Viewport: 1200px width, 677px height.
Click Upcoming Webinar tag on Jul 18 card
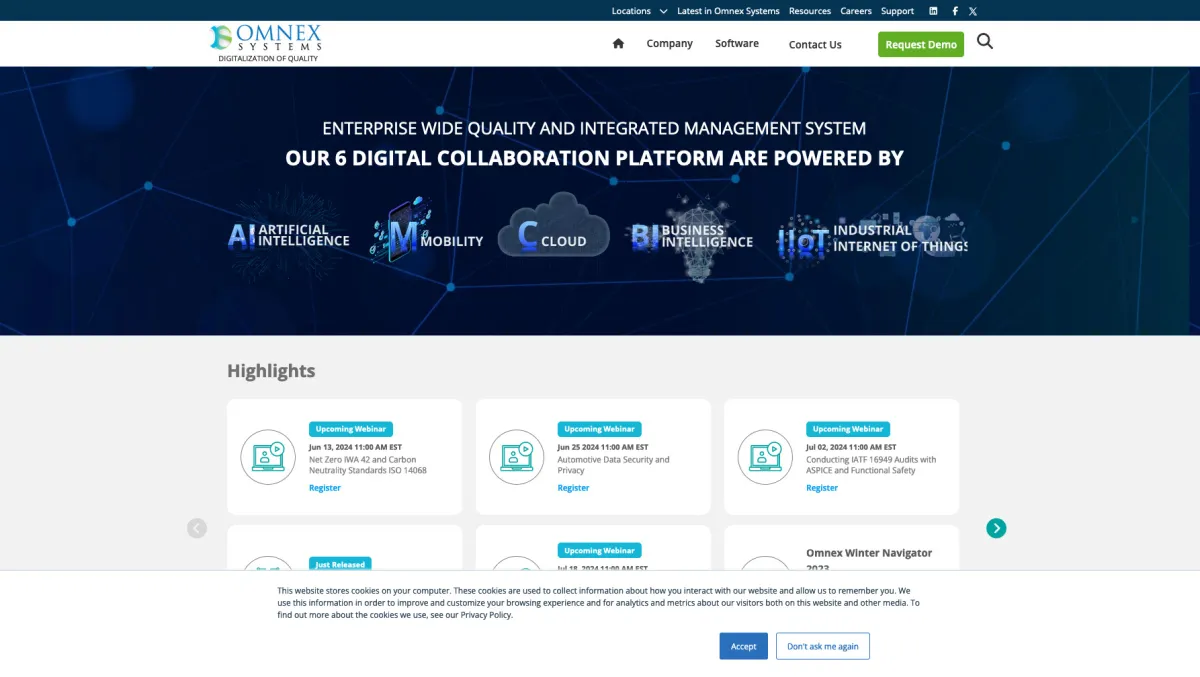click(599, 550)
